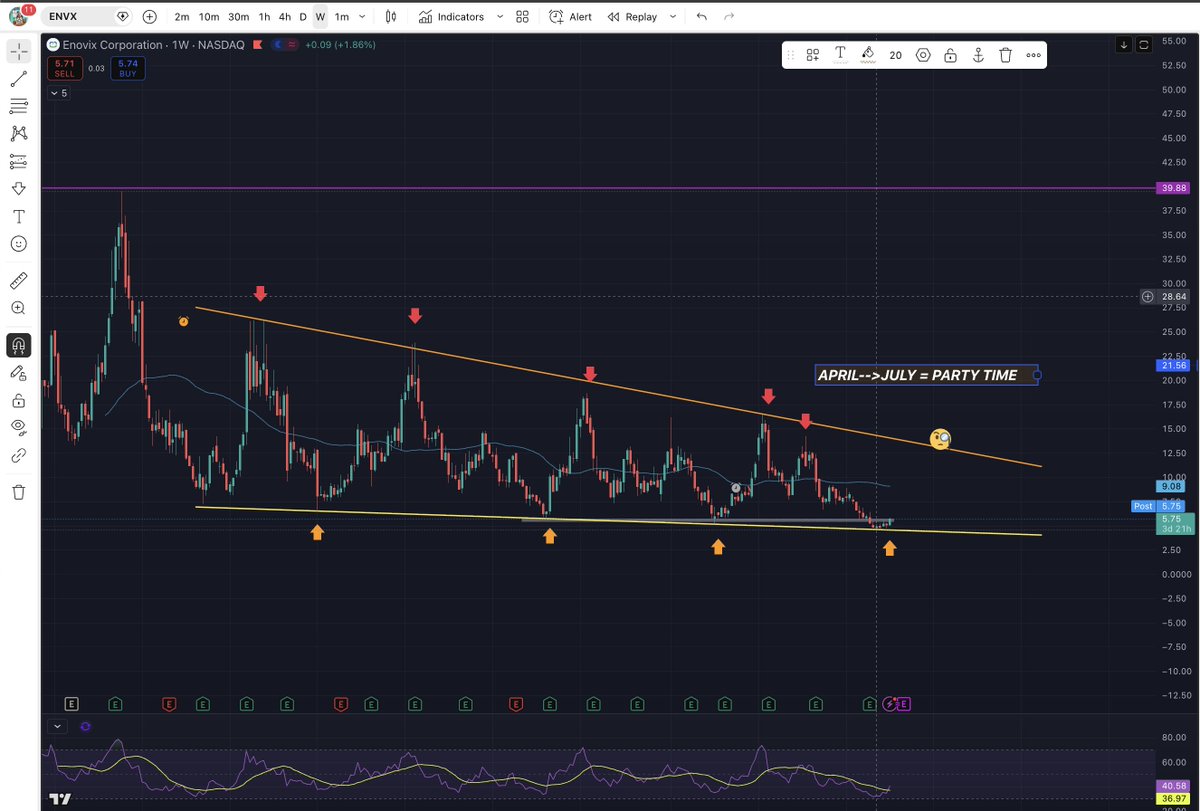Click the red SELL 5.71 button
The image size is (1200, 811).
(x=64, y=68)
